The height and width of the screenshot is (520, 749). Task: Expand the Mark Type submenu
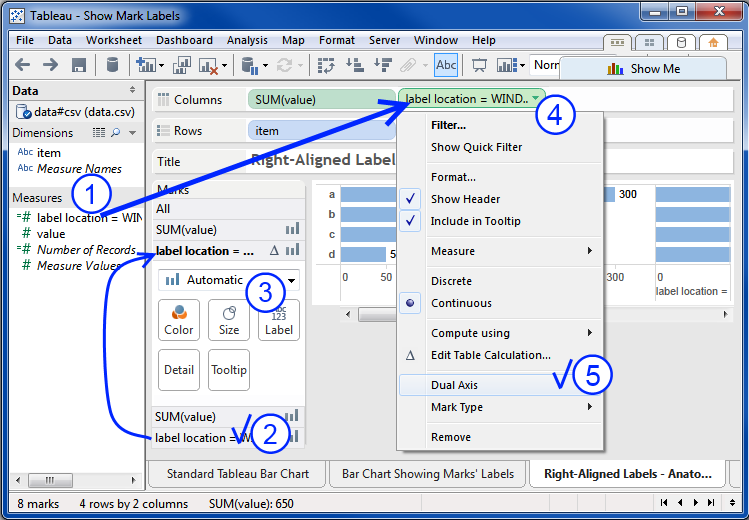click(500, 407)
